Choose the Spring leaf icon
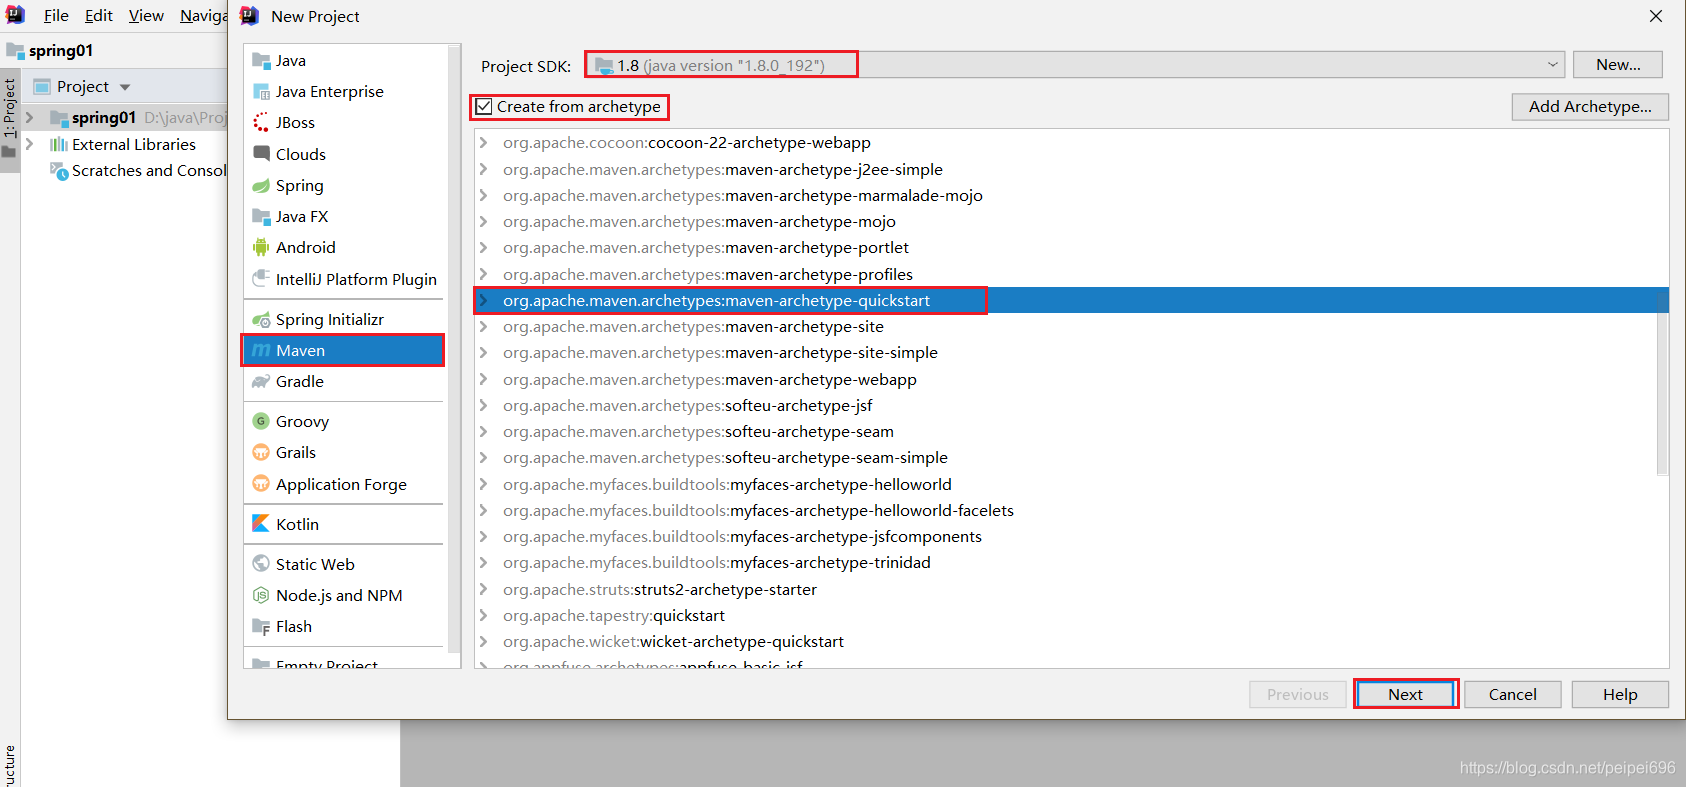The image size is (1686, 787). 261,185
